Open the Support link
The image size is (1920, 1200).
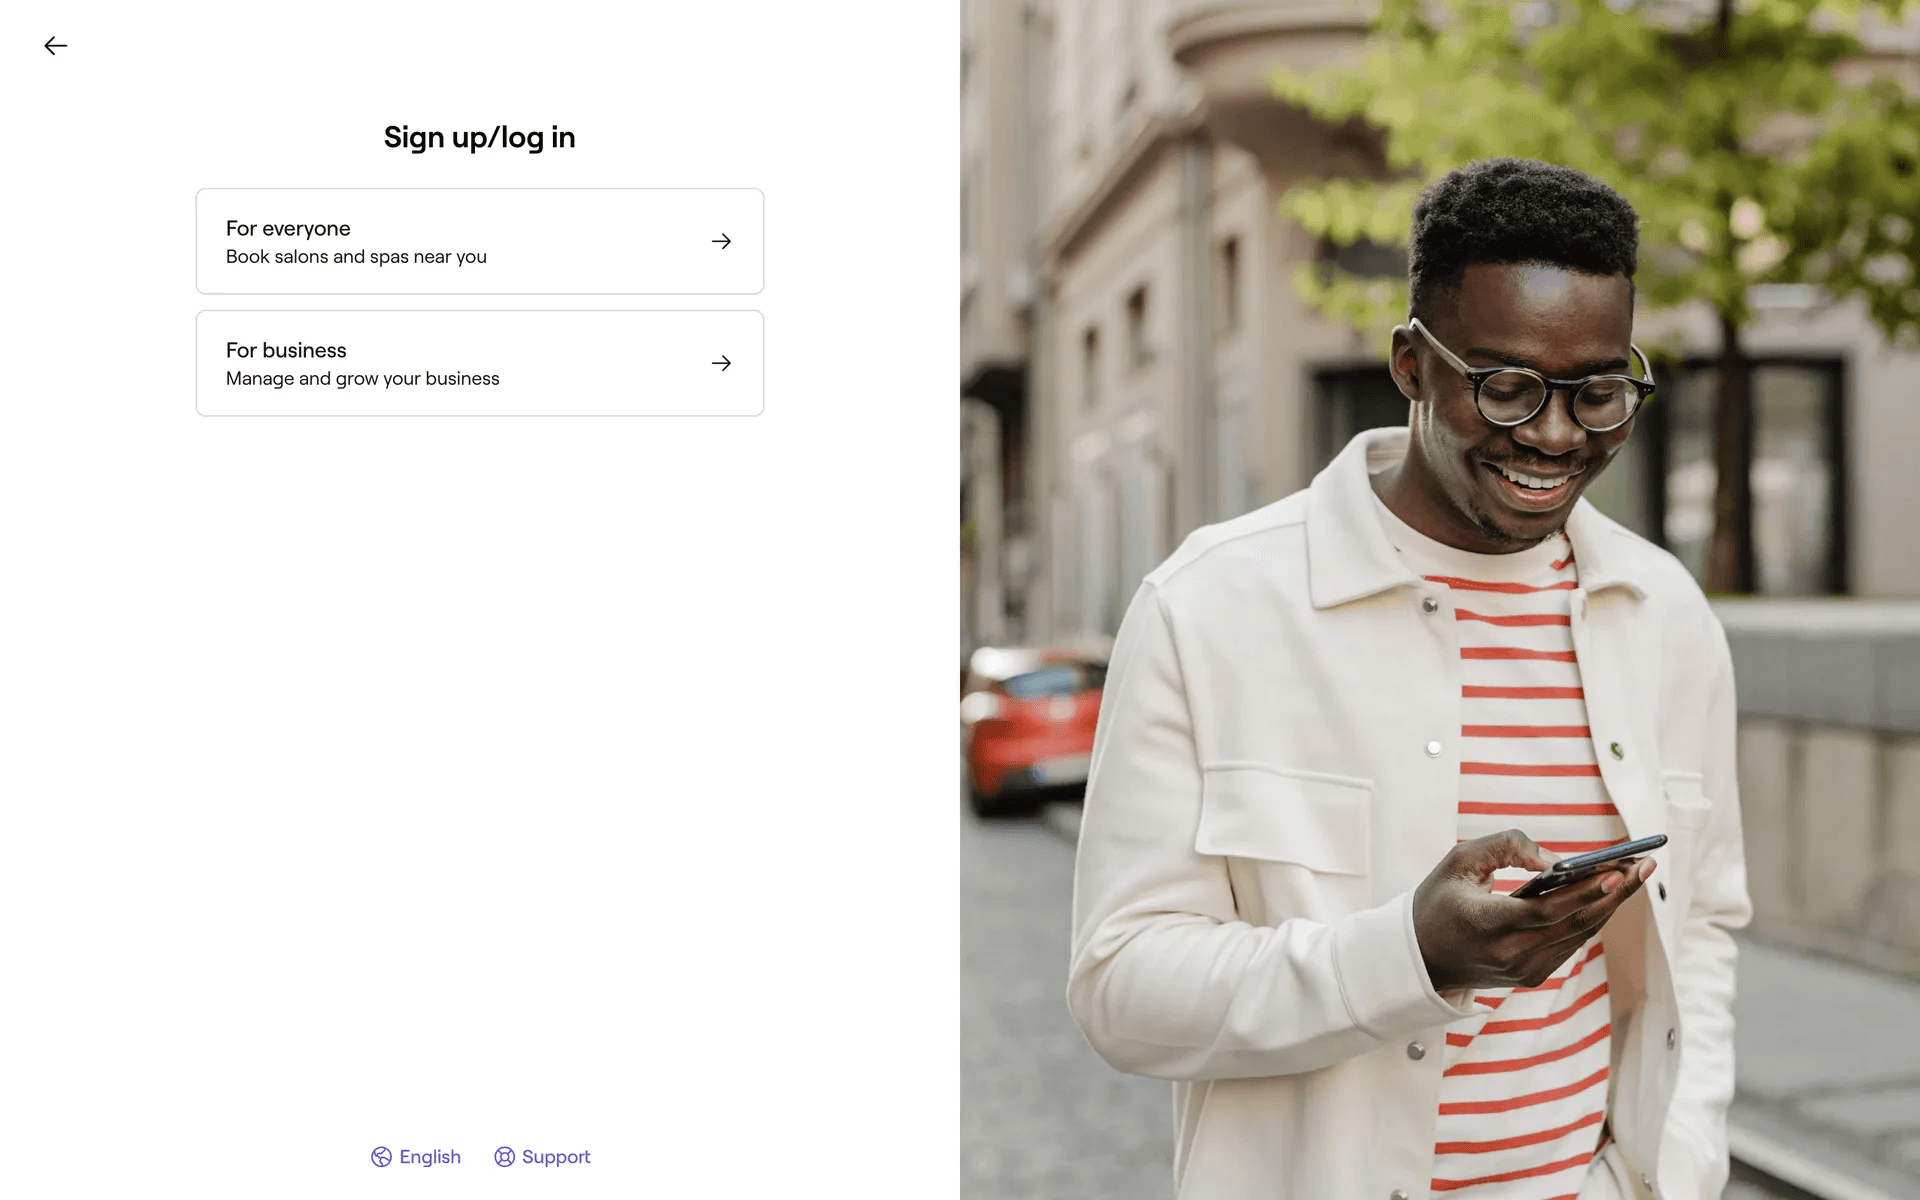tap(542, 1157)
